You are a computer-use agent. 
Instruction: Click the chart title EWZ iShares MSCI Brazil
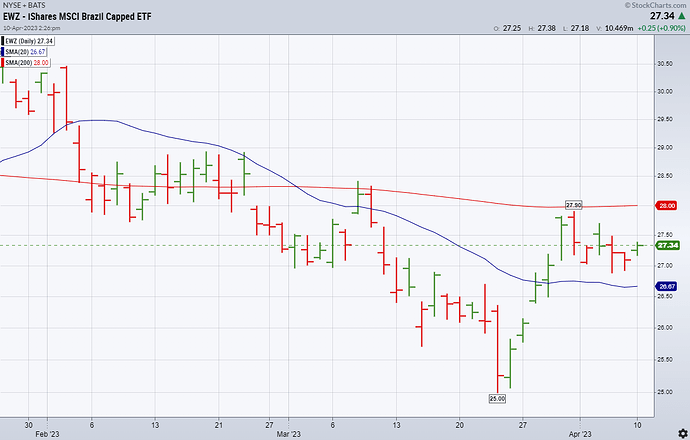(77, 17)
